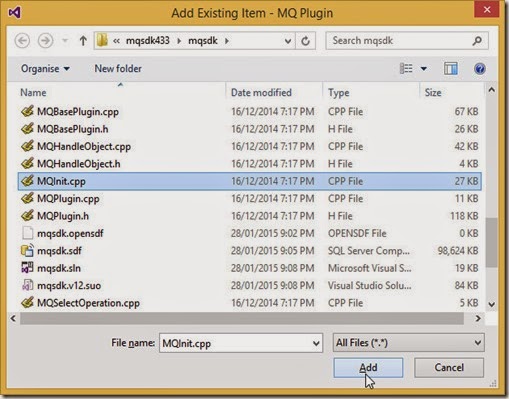Click the horizontal scroll left arrow

pos(13,318)
